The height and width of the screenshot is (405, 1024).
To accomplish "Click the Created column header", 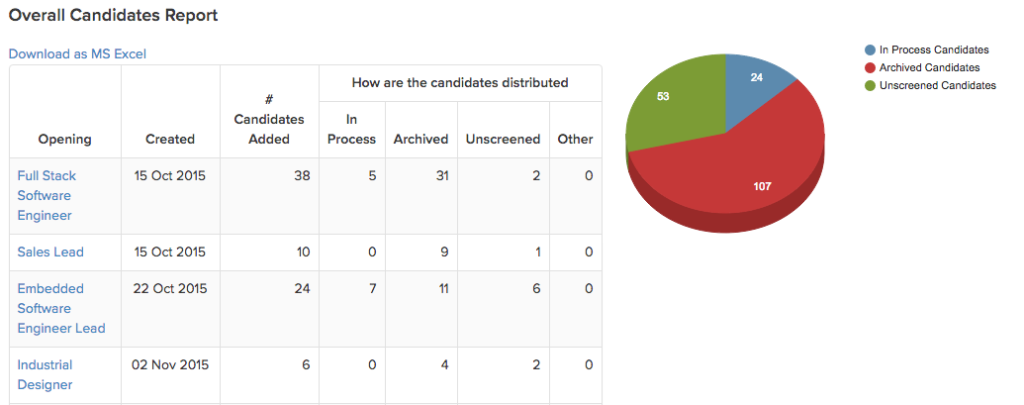I will pyautogui.click(x=170, y=139).
